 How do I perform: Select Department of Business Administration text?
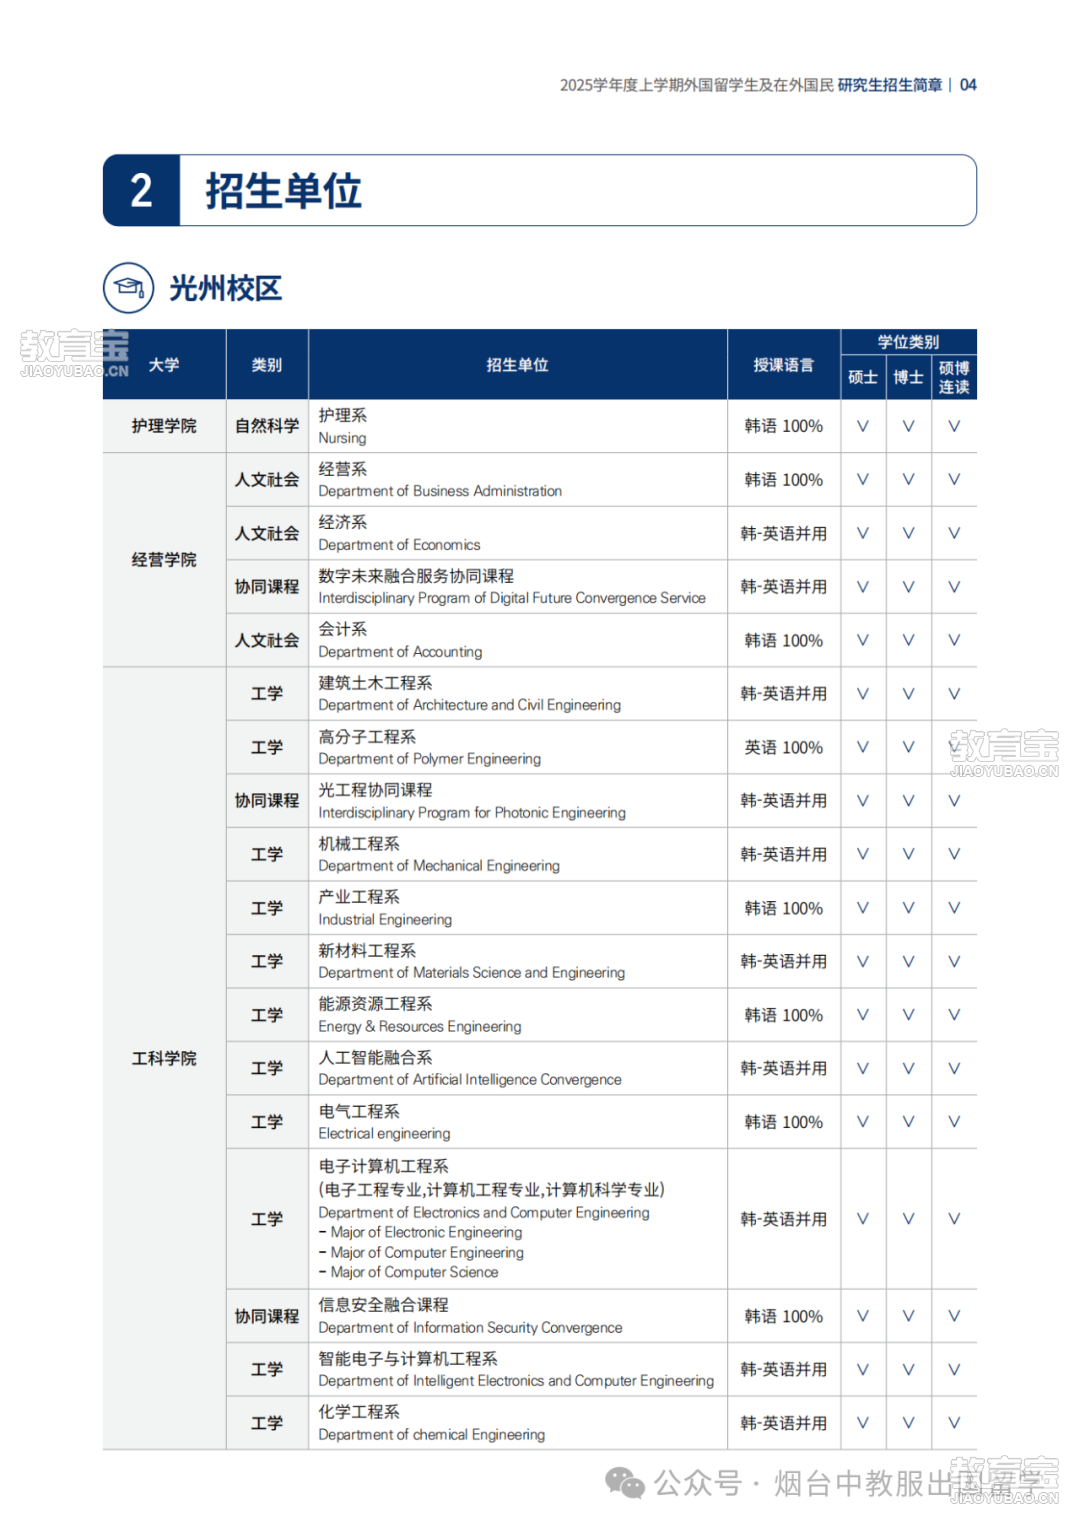point(440,491)
